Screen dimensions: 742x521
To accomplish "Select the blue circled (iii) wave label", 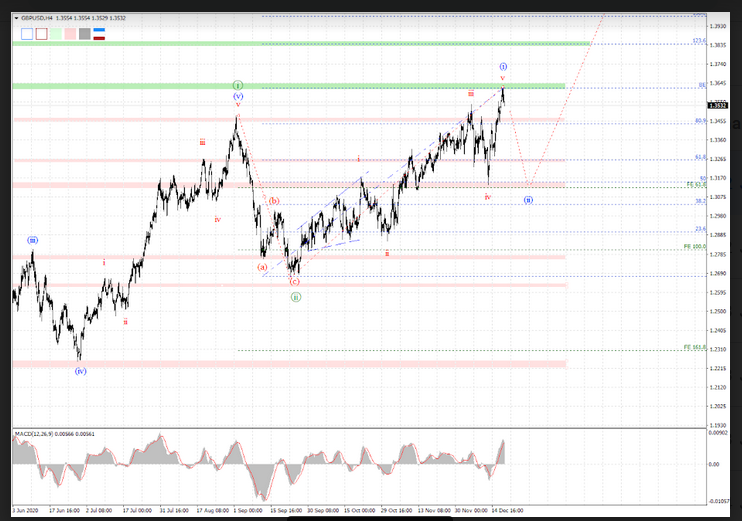I will [33, 241].
